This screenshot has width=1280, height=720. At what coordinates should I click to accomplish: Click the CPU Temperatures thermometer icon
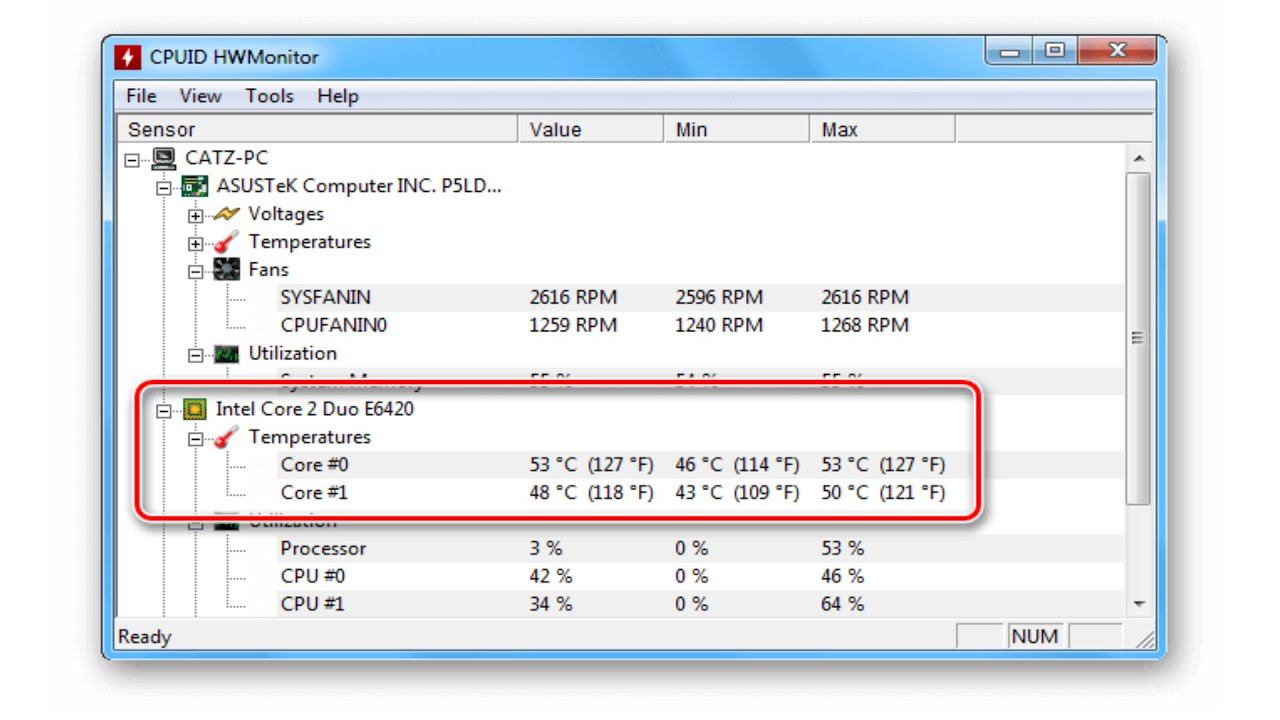[227, 437]
